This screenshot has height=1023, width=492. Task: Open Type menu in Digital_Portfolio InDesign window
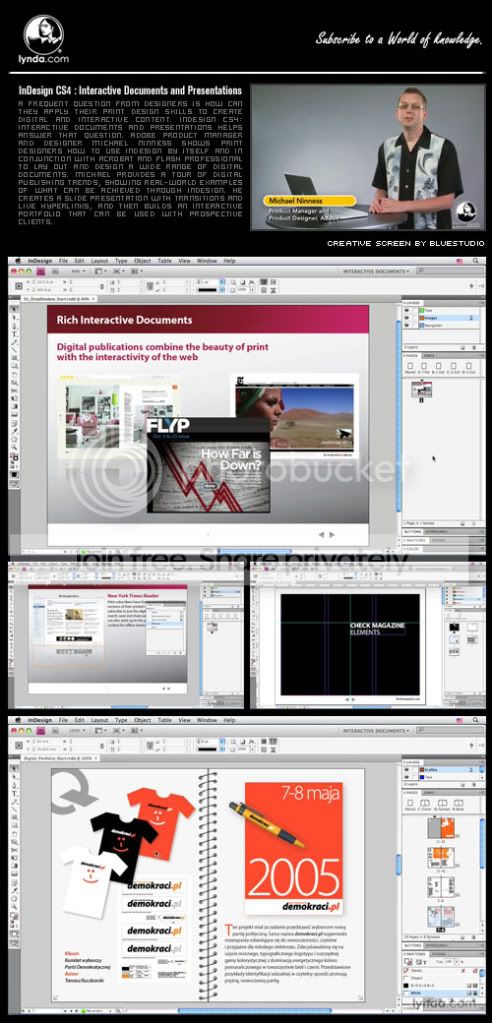tap(121, 720)
